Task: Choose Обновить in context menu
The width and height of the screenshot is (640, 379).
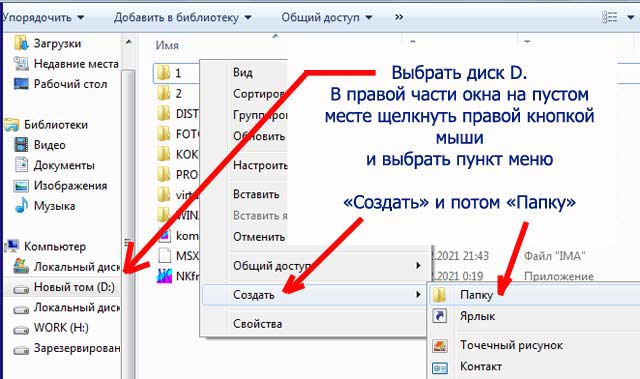Action: [259, 136]
